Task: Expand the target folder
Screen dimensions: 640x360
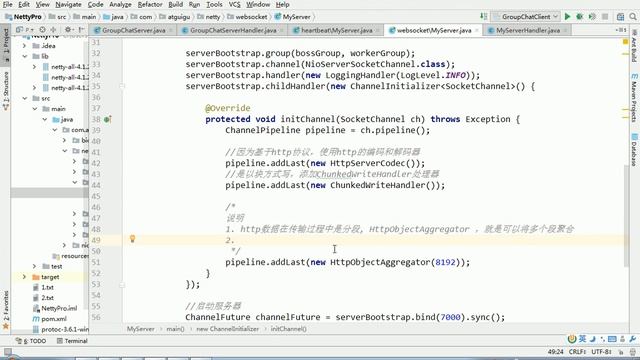Action: click(x=24, y=277)
